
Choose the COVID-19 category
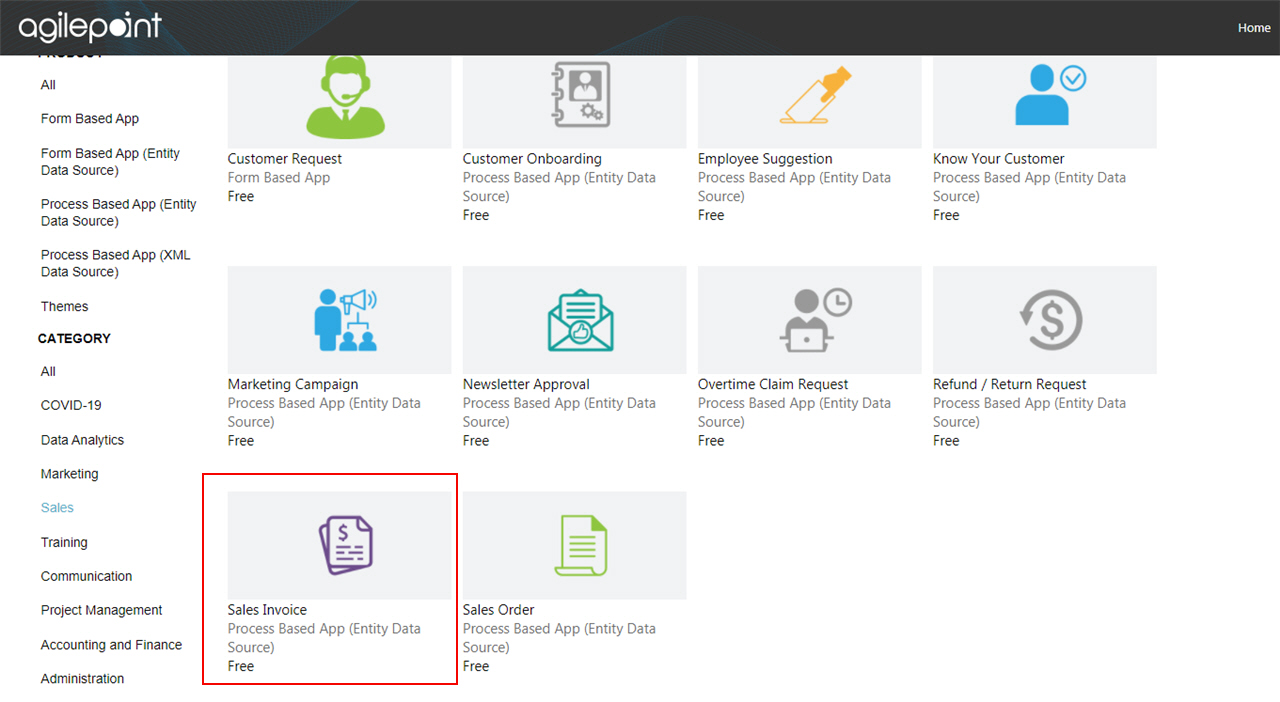71,406
